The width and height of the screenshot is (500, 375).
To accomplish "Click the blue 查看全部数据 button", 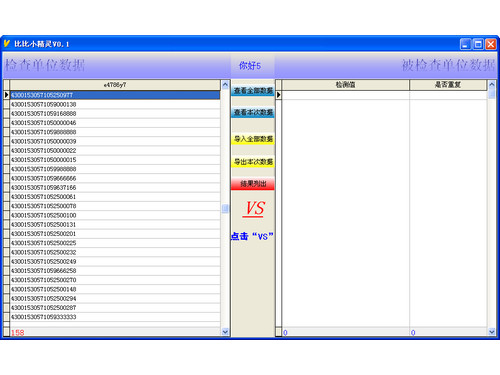I will [253, 91].
